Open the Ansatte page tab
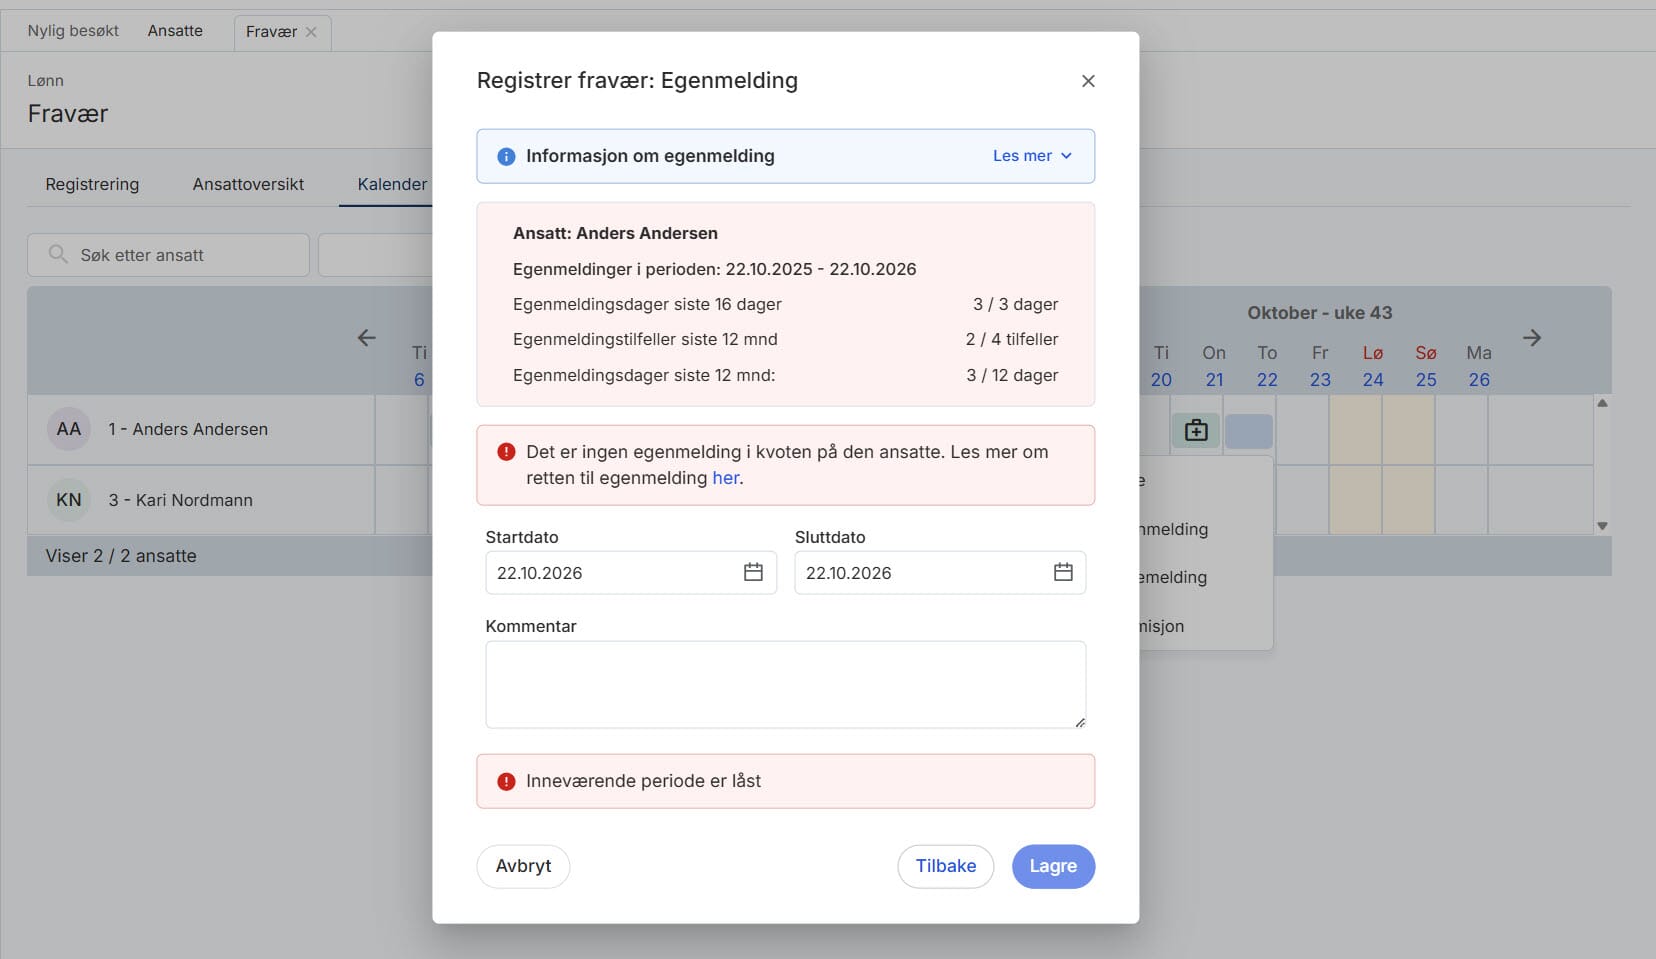 (175, 31)
